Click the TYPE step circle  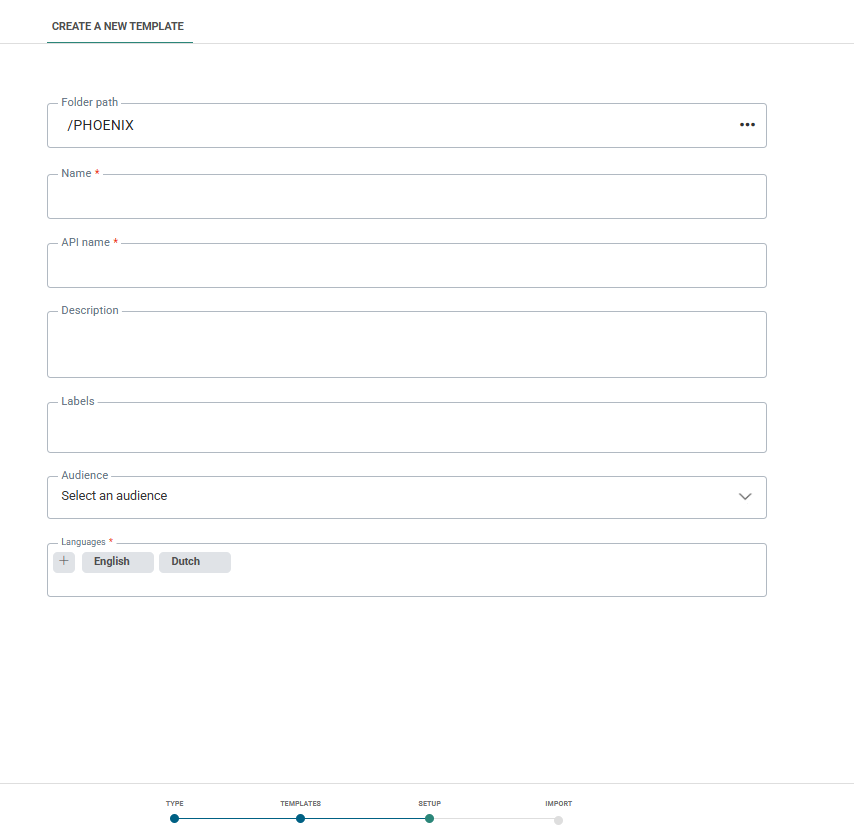(174, 819)
